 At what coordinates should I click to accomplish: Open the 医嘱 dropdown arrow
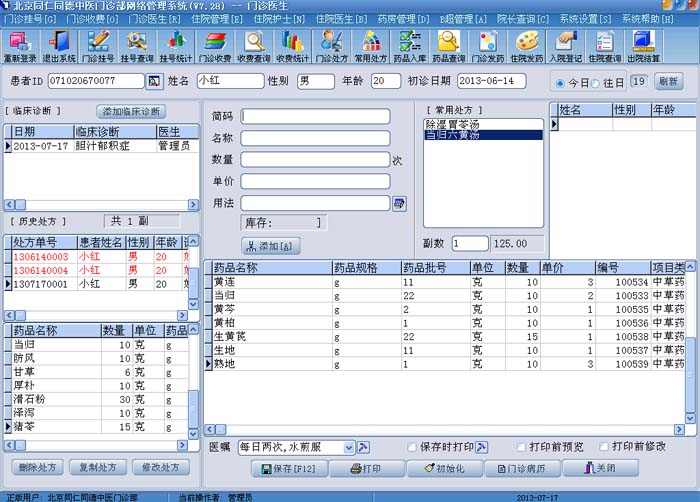(x=349, y=448)
